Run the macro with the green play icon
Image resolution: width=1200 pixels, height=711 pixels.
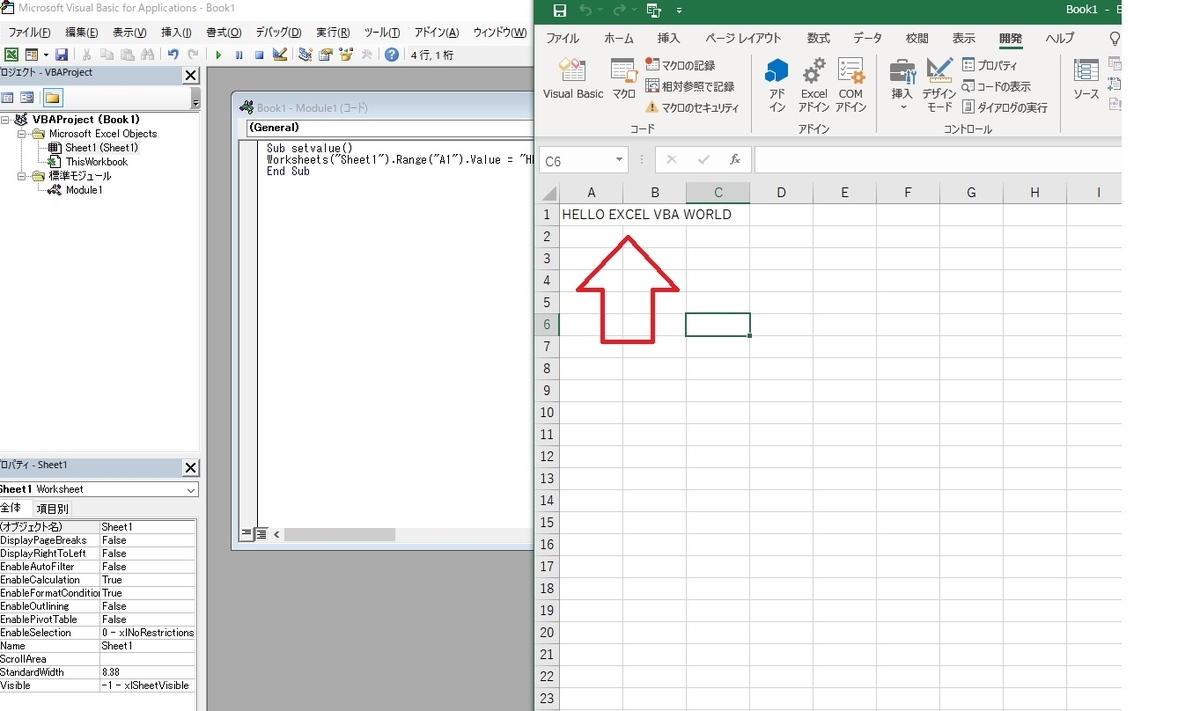click(x=219, y=55)
